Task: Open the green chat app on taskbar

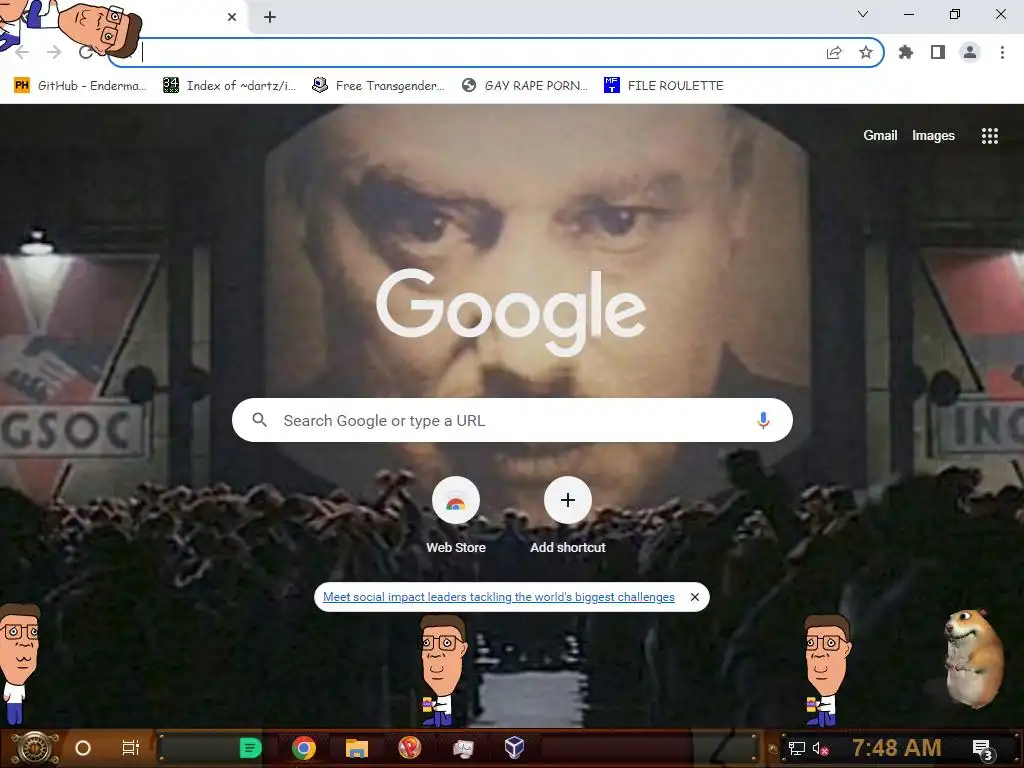Action: (x=250, y=748)
